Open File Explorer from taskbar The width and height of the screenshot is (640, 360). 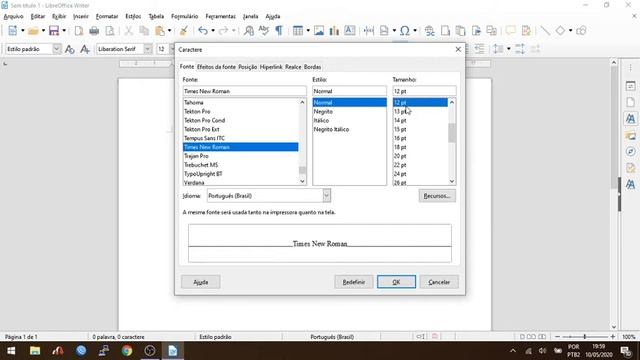coord(35,351)
